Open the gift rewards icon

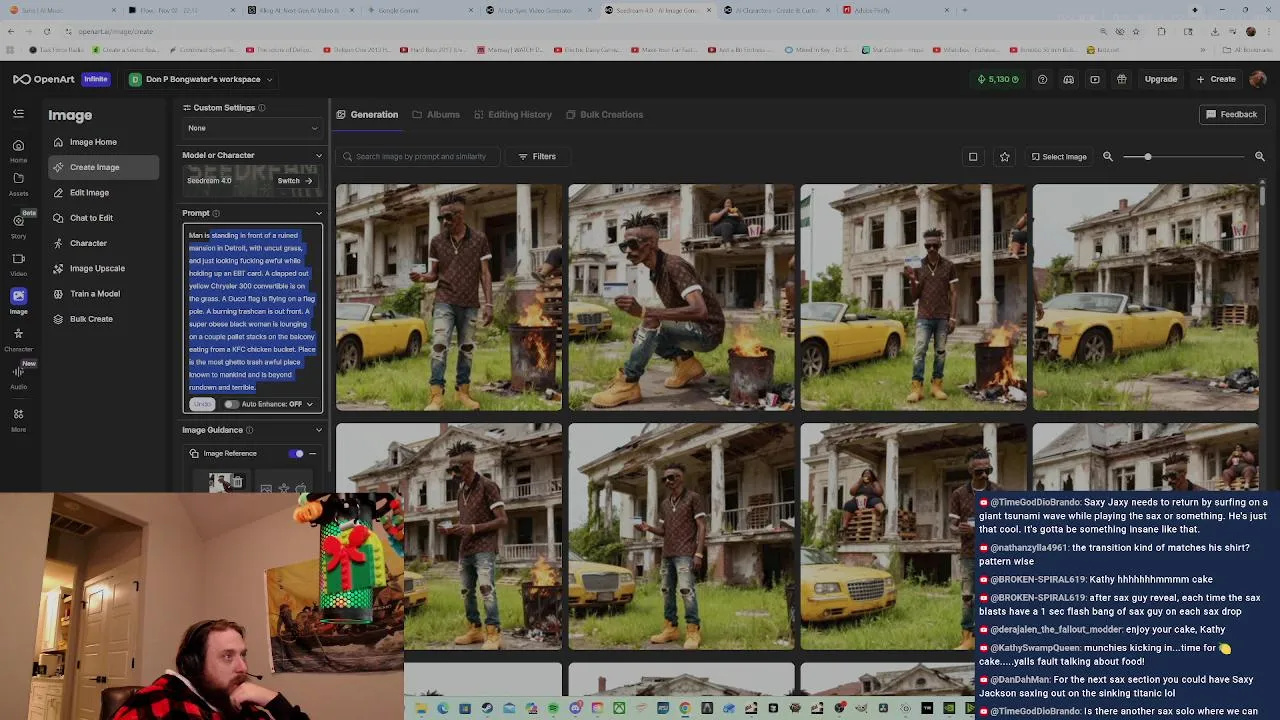(1121, 79)
